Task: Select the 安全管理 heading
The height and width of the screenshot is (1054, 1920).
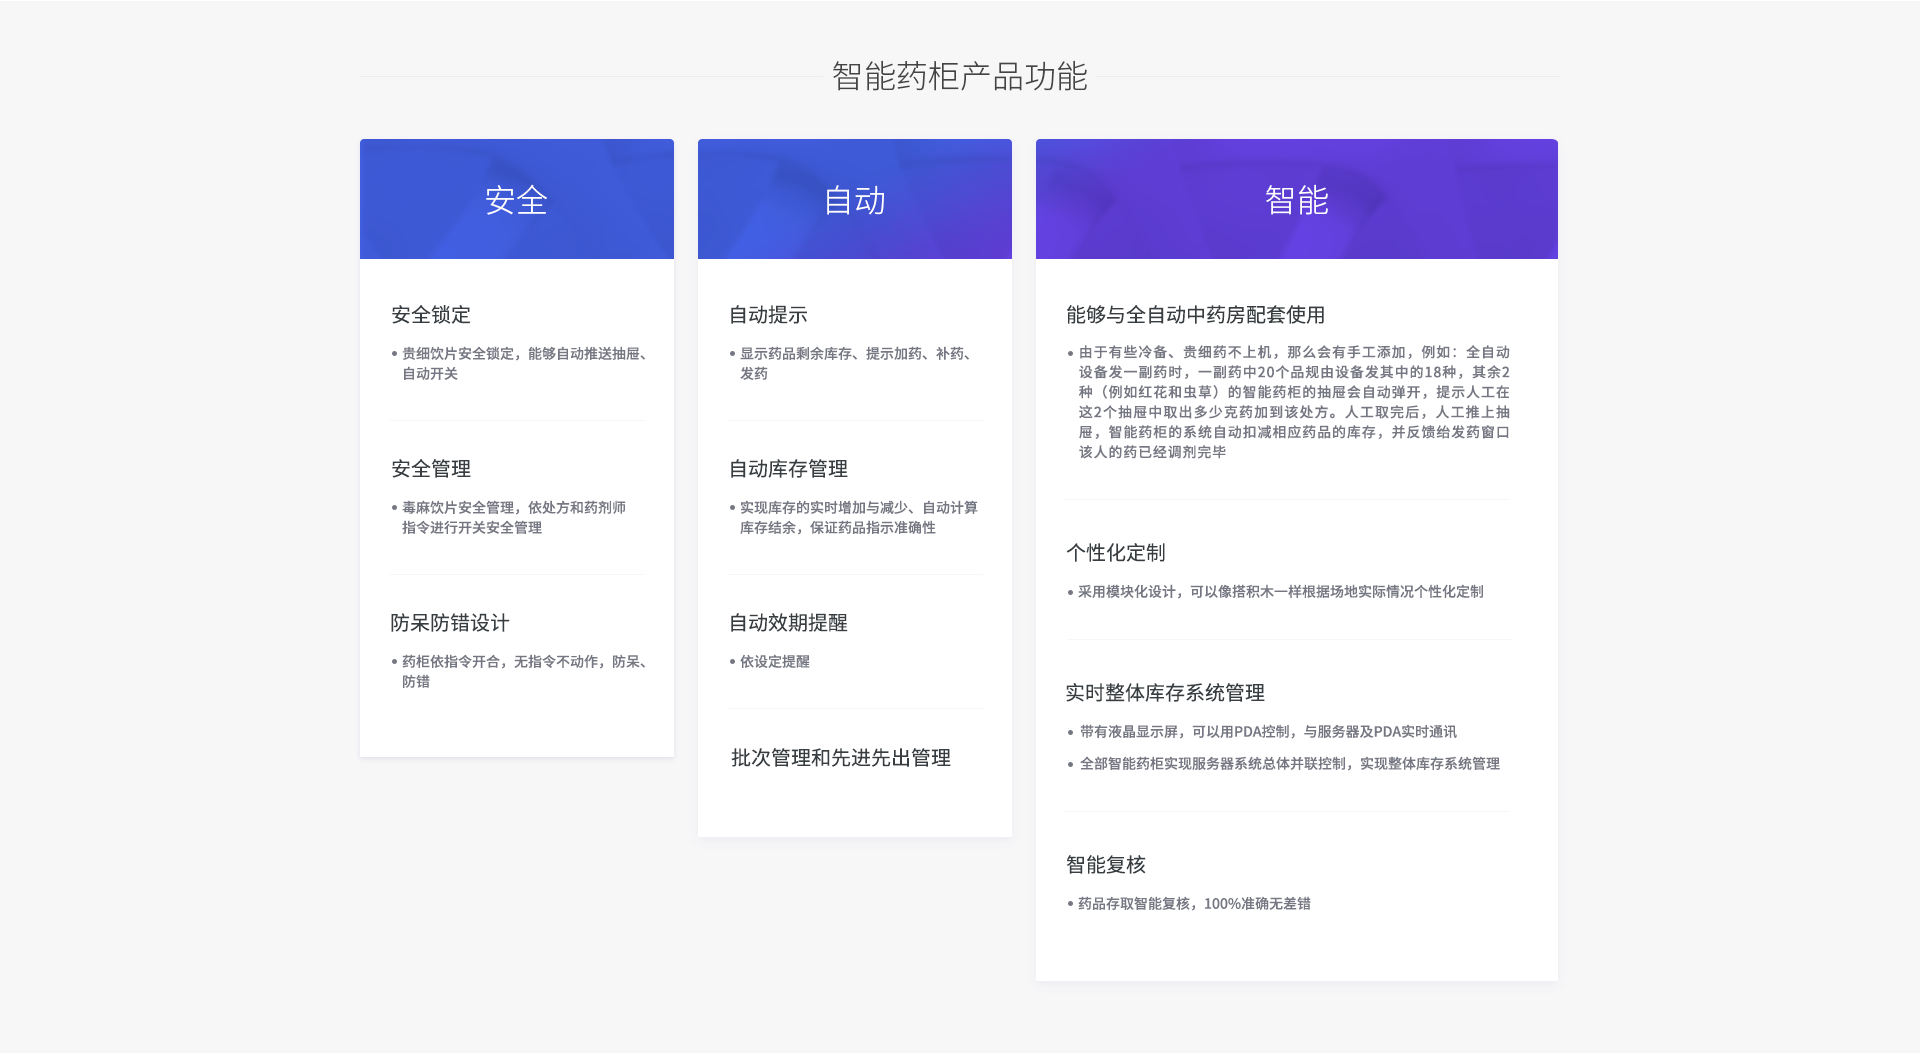Action: point(431,469)
